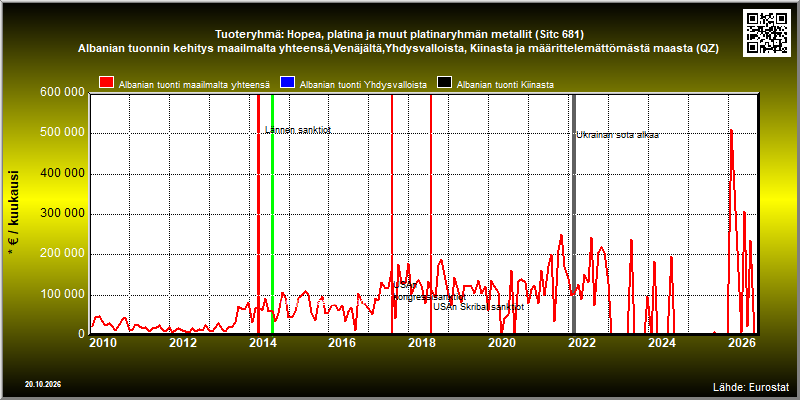Click the y-axis label '400 000'
The height and width of the screenshot is (400, 800).
62,173
